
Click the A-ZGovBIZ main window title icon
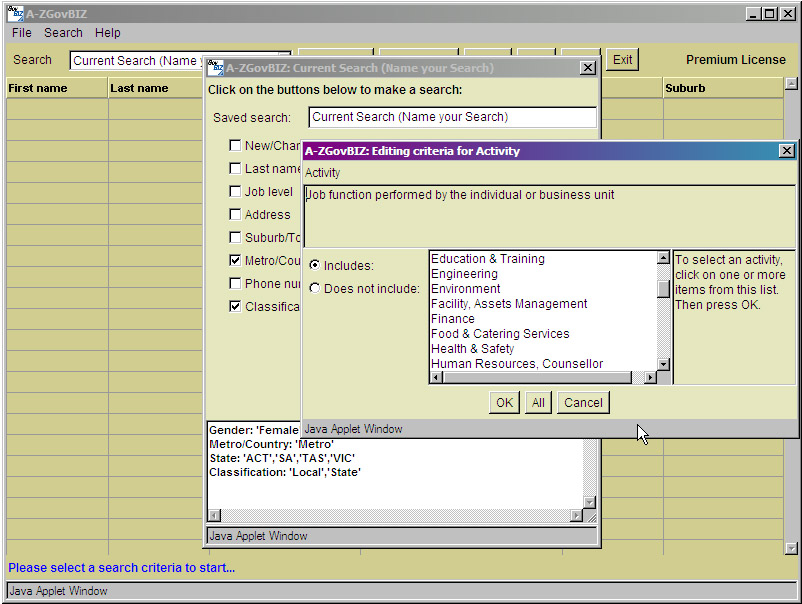click(15, 14)
